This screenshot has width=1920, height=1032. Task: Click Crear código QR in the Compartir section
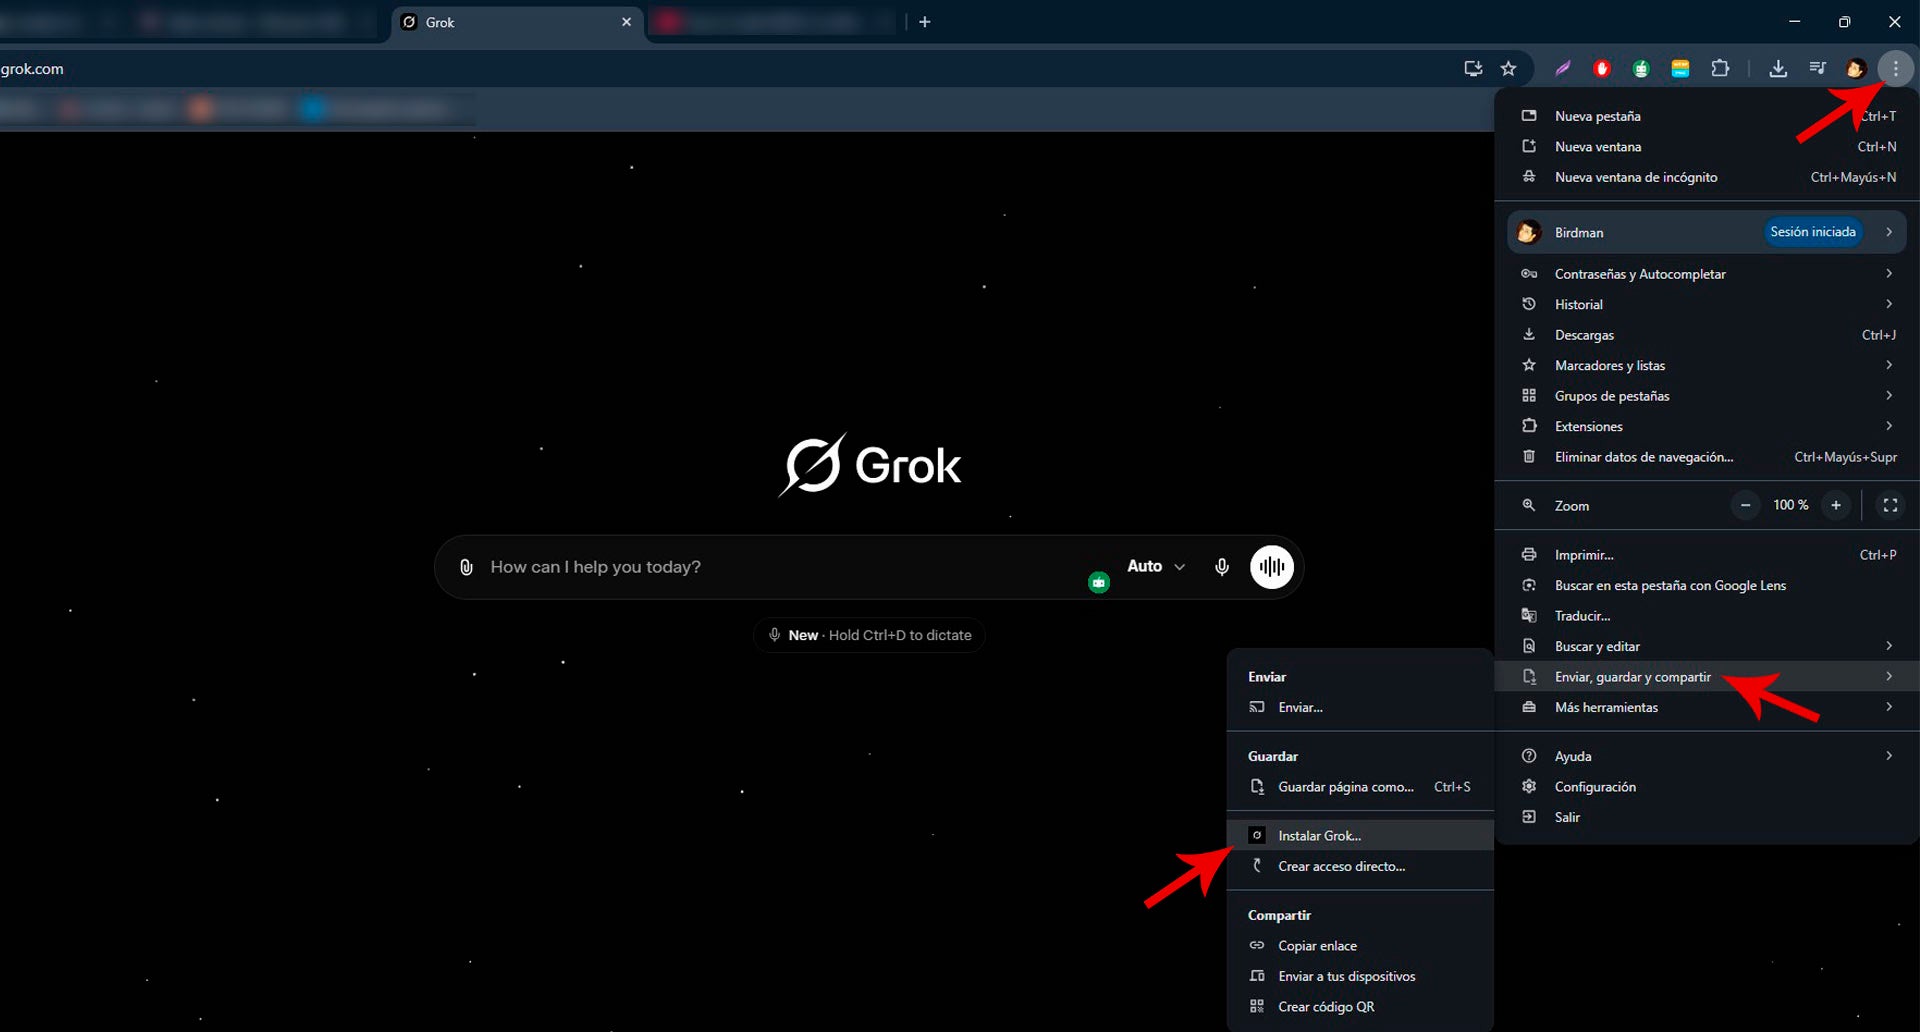1325,1006
